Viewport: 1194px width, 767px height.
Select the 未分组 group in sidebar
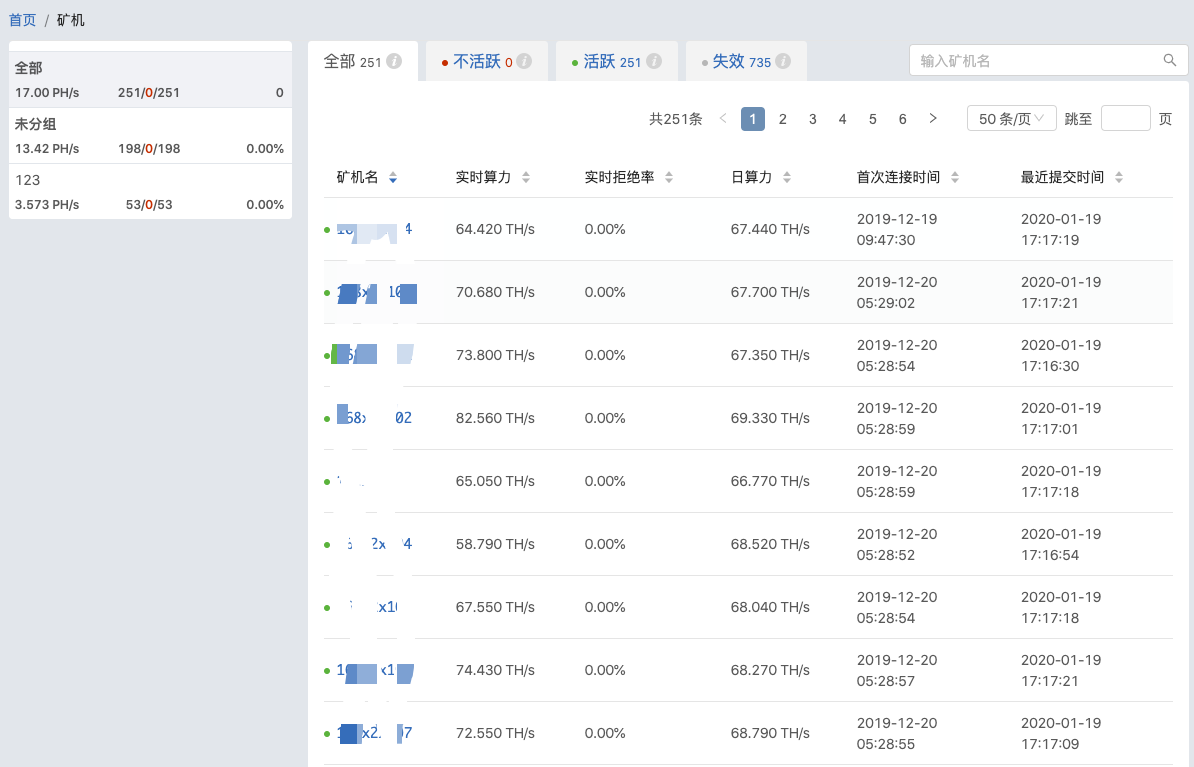click(x=150, y=136)
